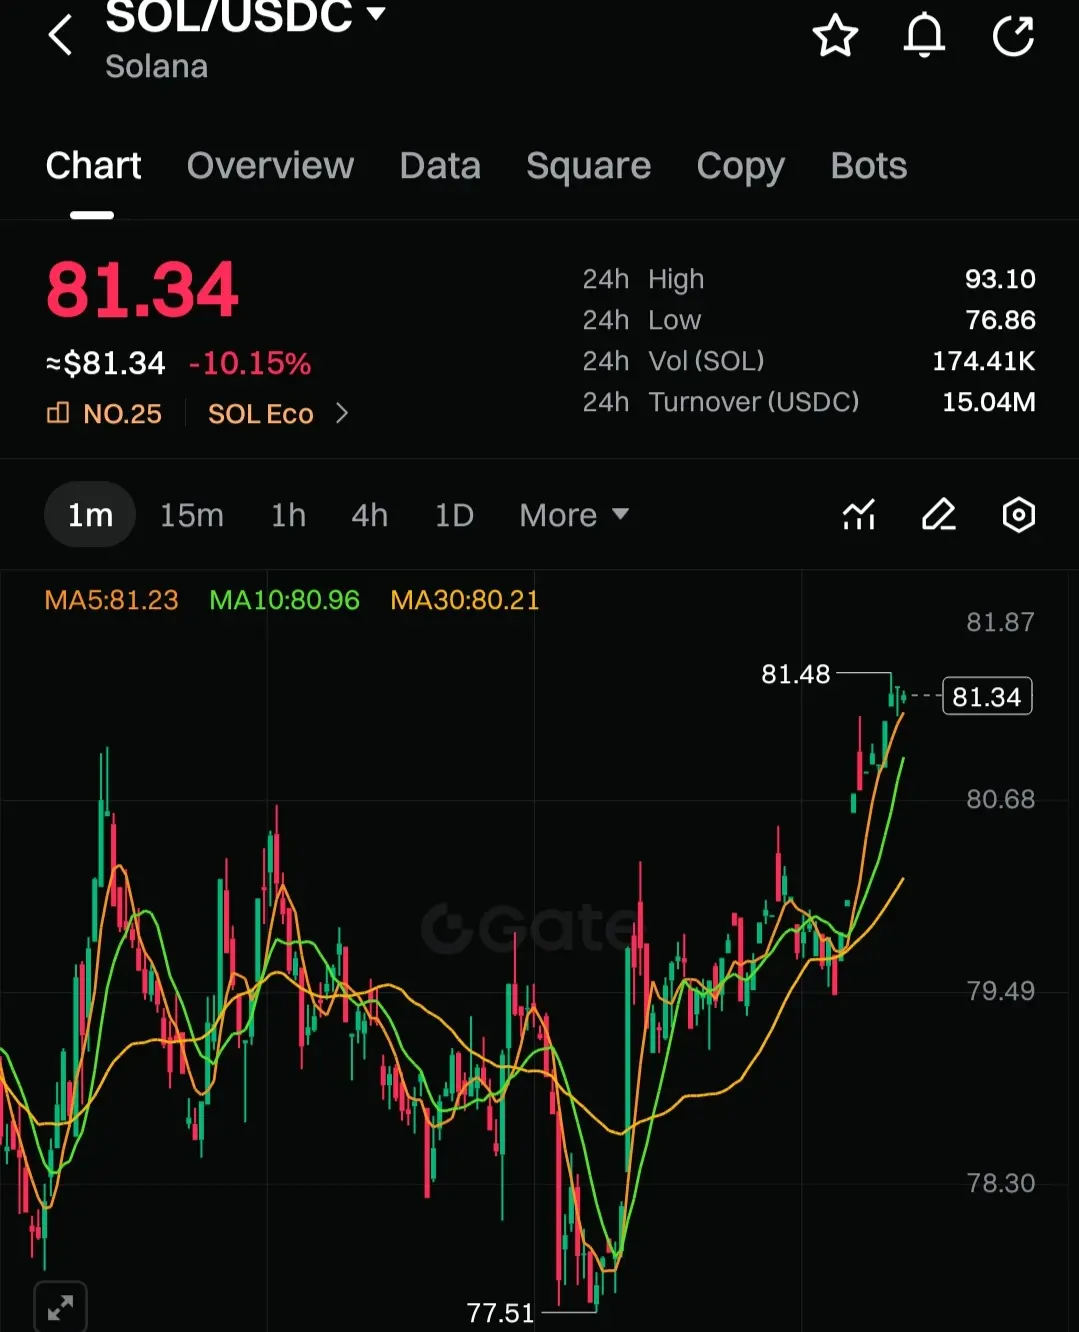Screen dimensions: 1079x1332
Task: Open SOL Eco chevron arrow
Action: 342,413
